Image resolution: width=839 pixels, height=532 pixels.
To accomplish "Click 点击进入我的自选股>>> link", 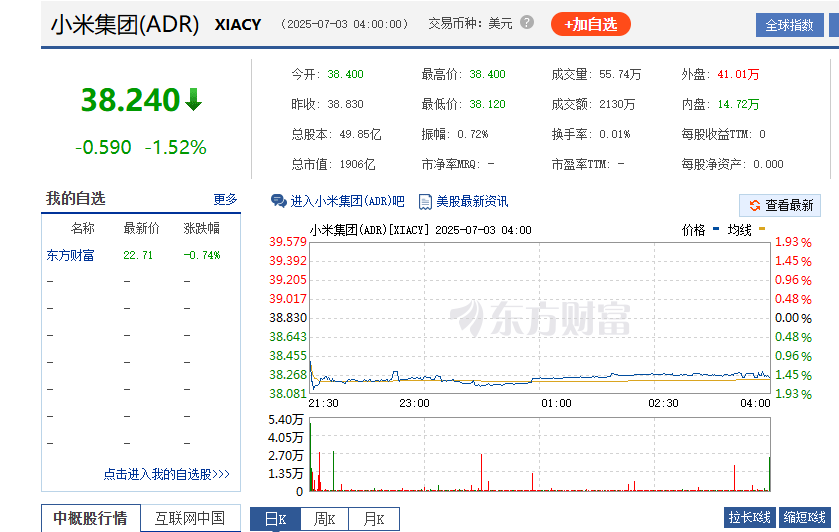I will (166, 474).
